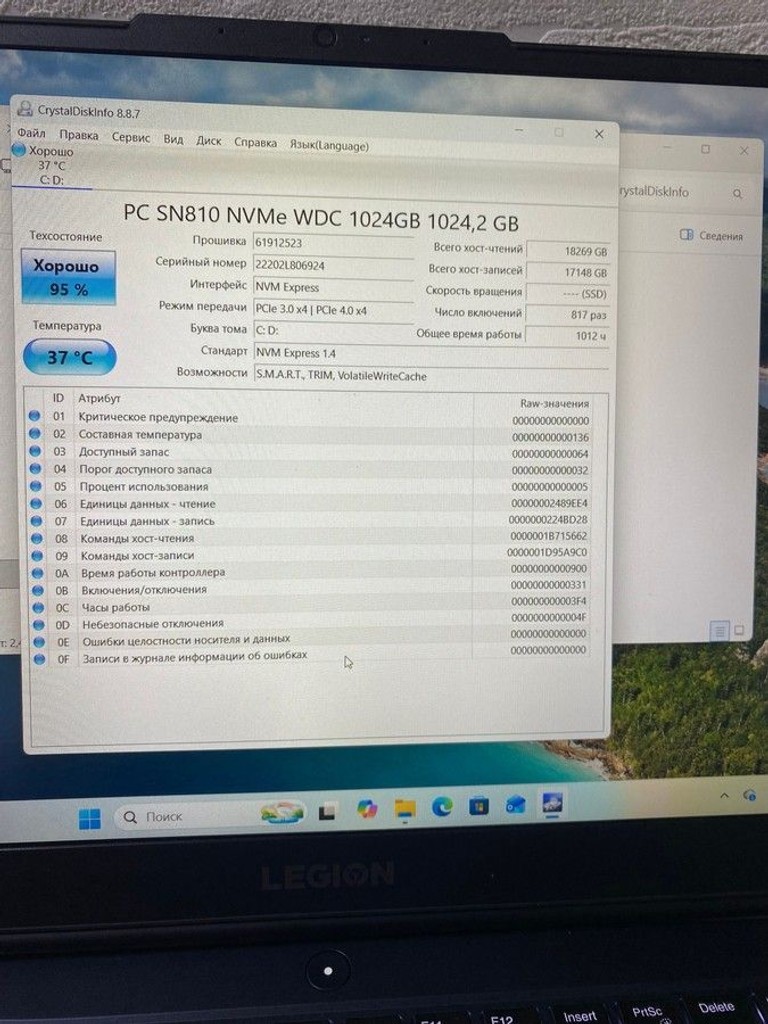
Task: Click raw value 000000000003F4
Action: 549,601
